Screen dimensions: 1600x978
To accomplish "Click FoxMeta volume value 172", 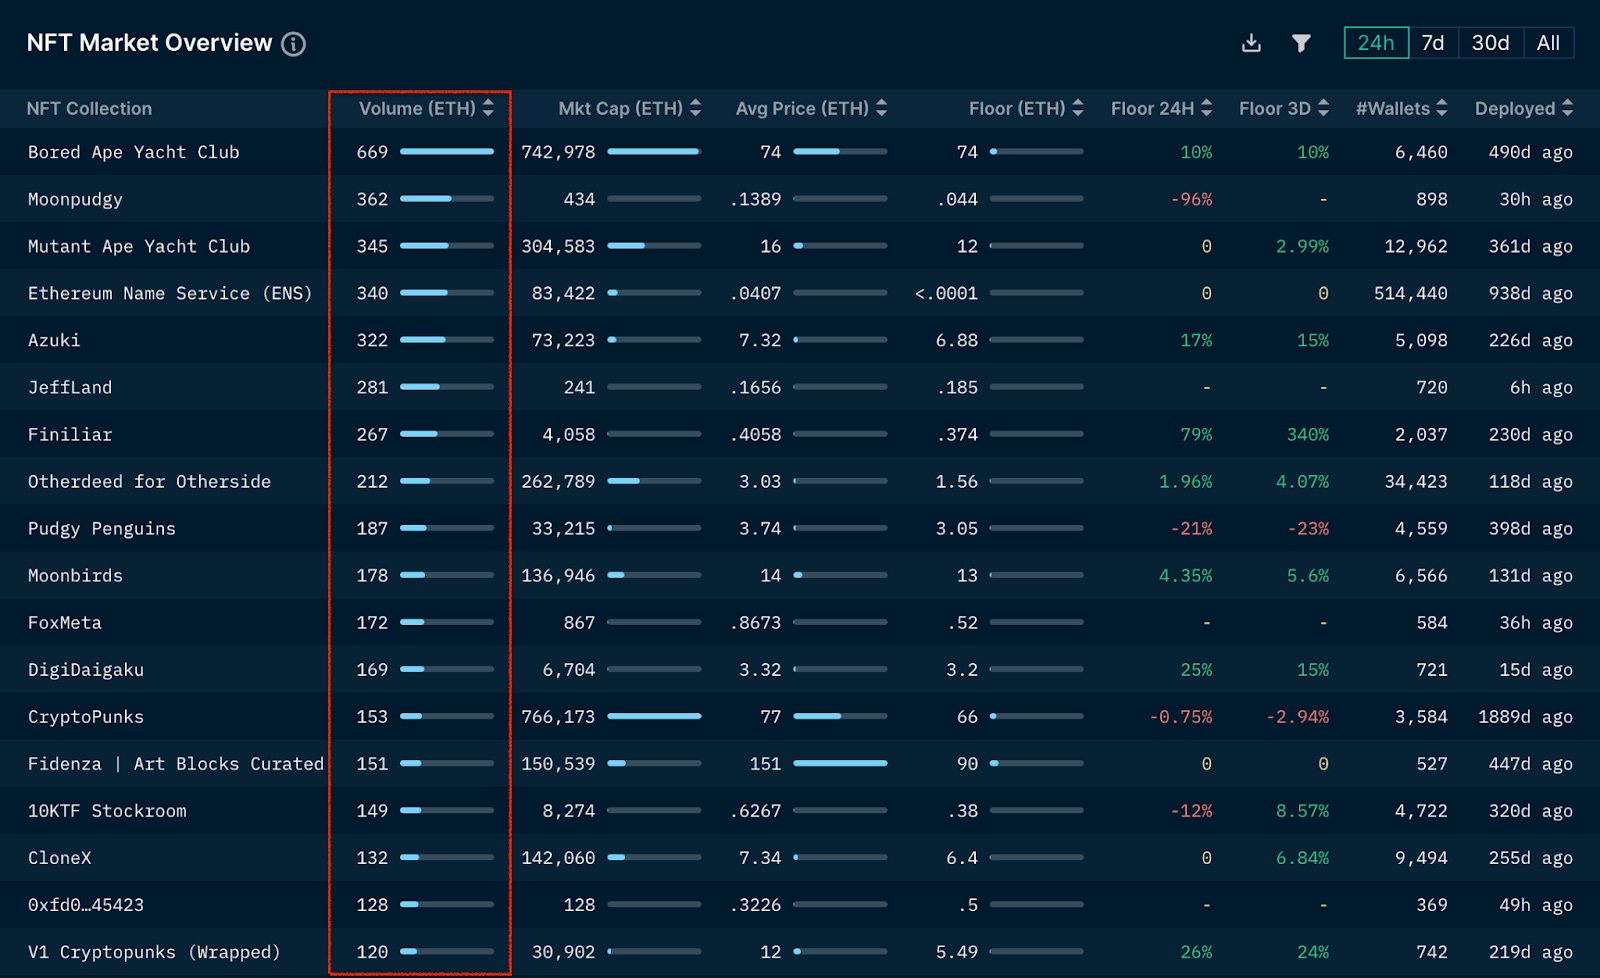I will [x=372, y=622].
